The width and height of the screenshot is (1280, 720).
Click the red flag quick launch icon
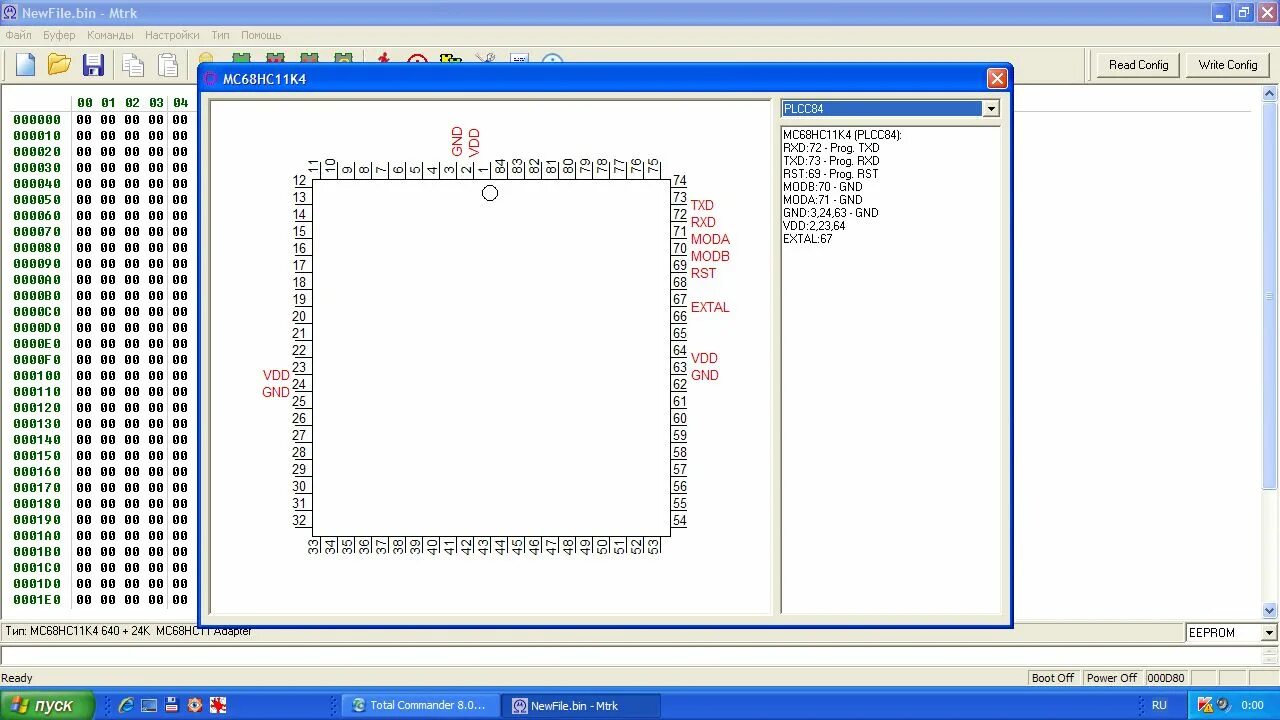pos(217,705)
